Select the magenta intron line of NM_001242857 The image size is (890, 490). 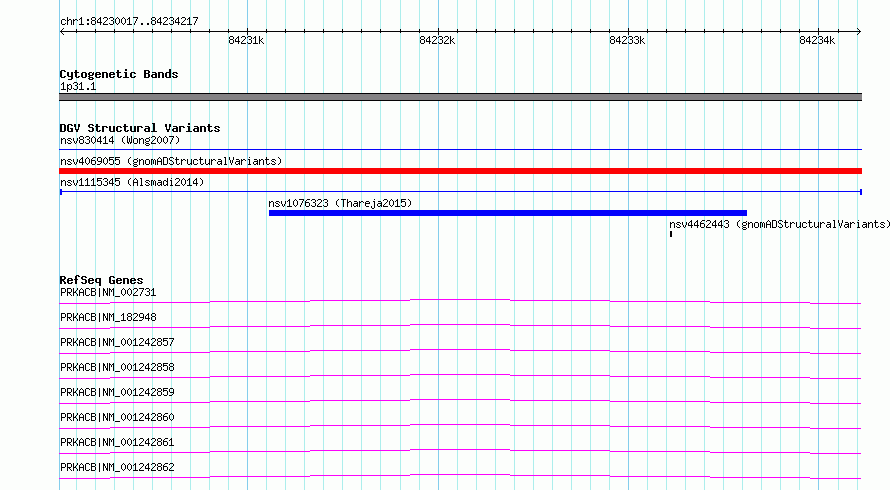(460, 351)
